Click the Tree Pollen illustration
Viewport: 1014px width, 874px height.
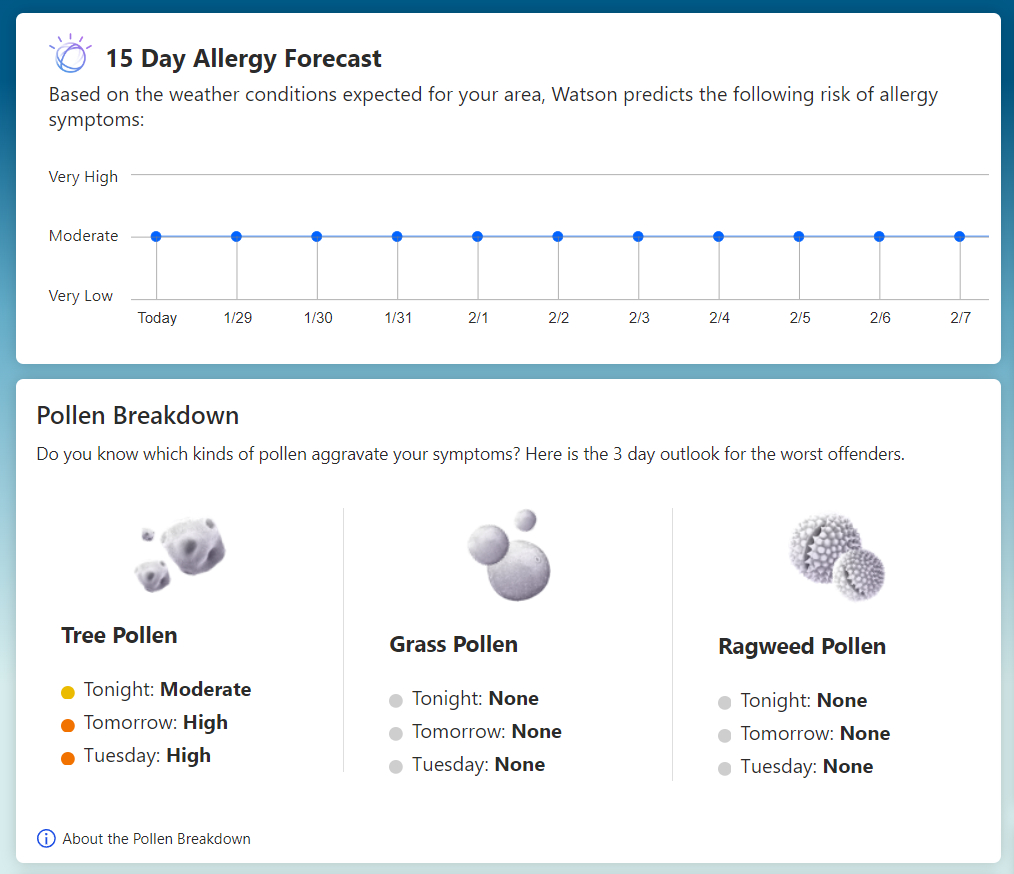181,556
